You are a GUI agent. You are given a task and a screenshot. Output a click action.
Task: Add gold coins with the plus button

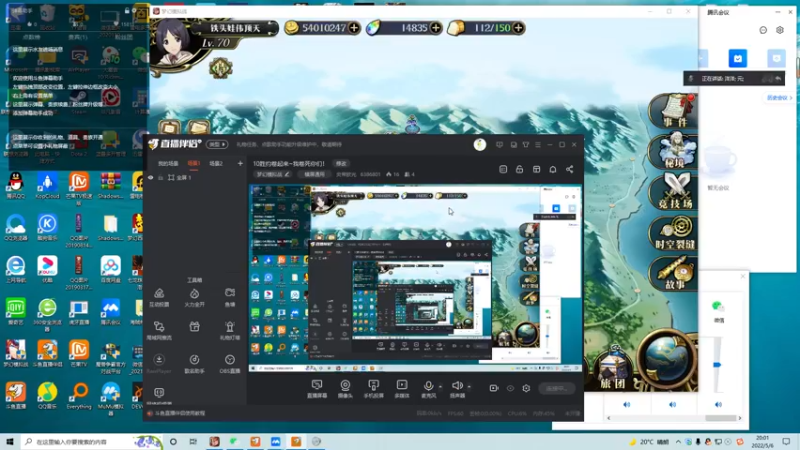(x=354, y=28)
